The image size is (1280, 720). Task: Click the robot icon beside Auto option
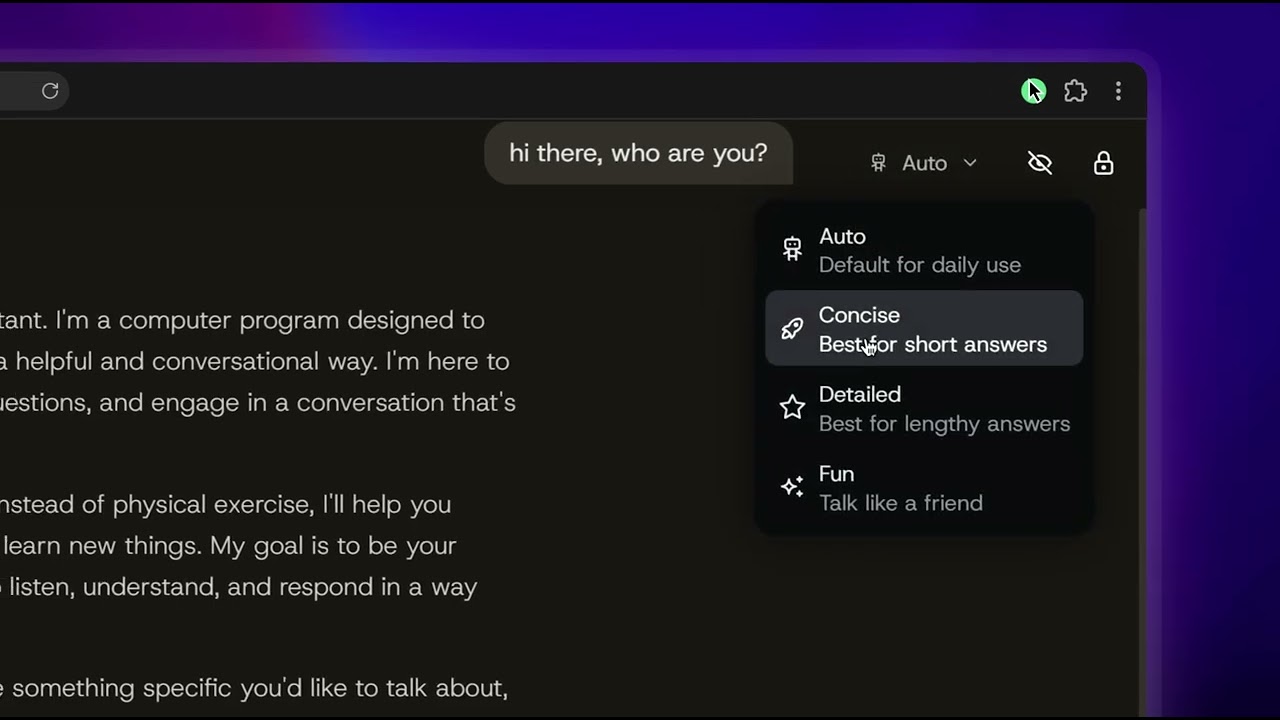[x=792, y=249]
